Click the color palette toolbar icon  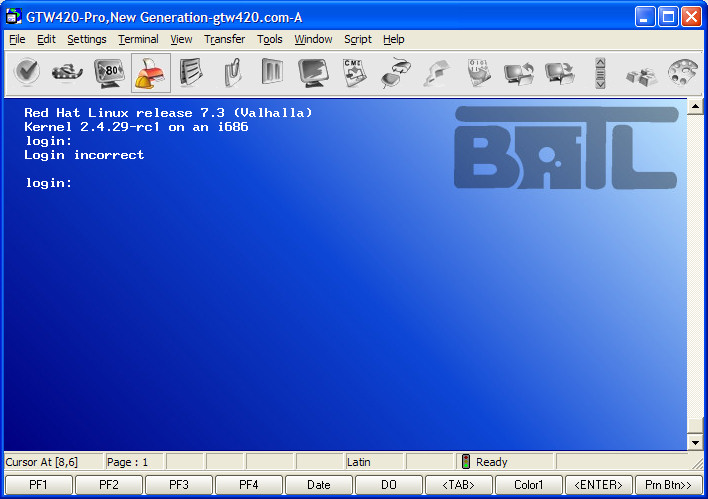click(x=681, y=72)
